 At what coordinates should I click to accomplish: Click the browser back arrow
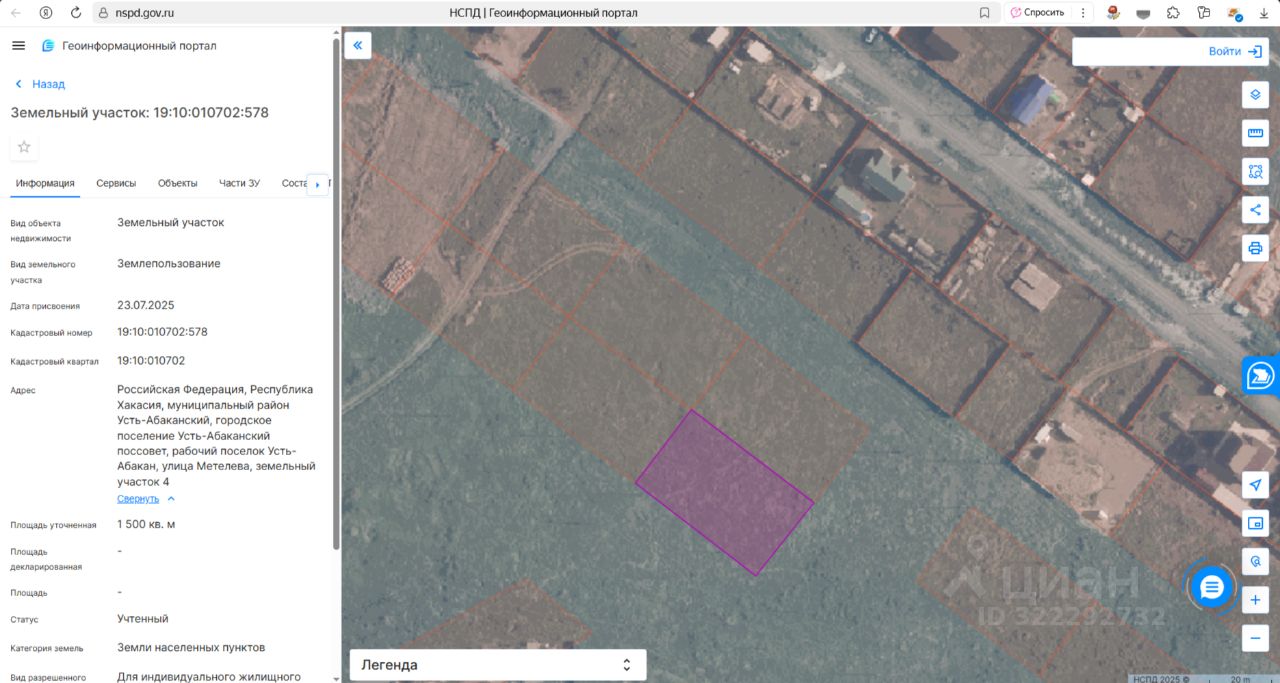[x=16, y=13]
